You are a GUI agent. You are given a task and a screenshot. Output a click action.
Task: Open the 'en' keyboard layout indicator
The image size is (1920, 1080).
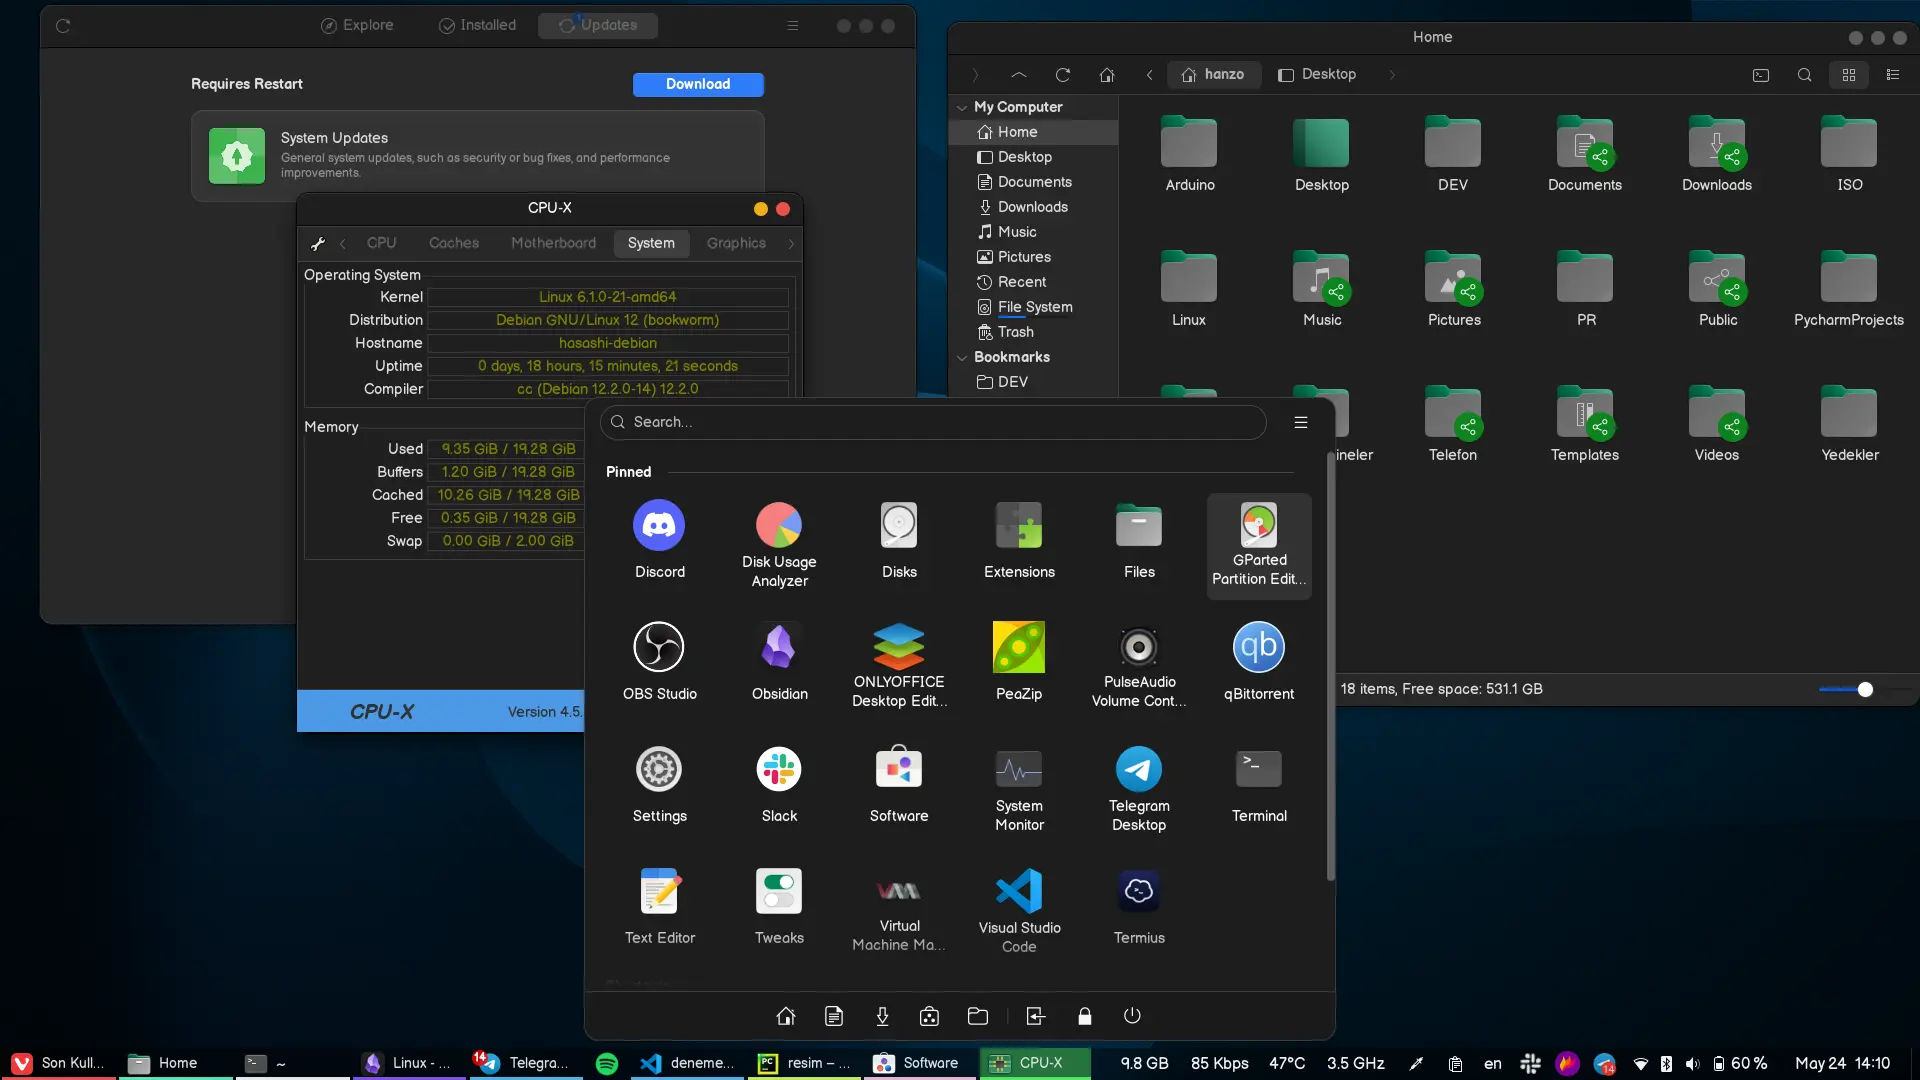1492,1063
